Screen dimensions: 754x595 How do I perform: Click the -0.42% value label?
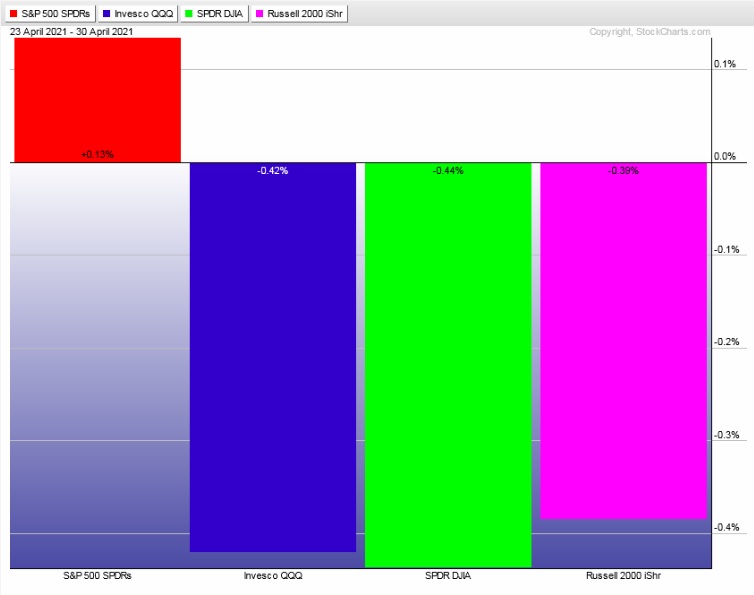pos(273,171)
